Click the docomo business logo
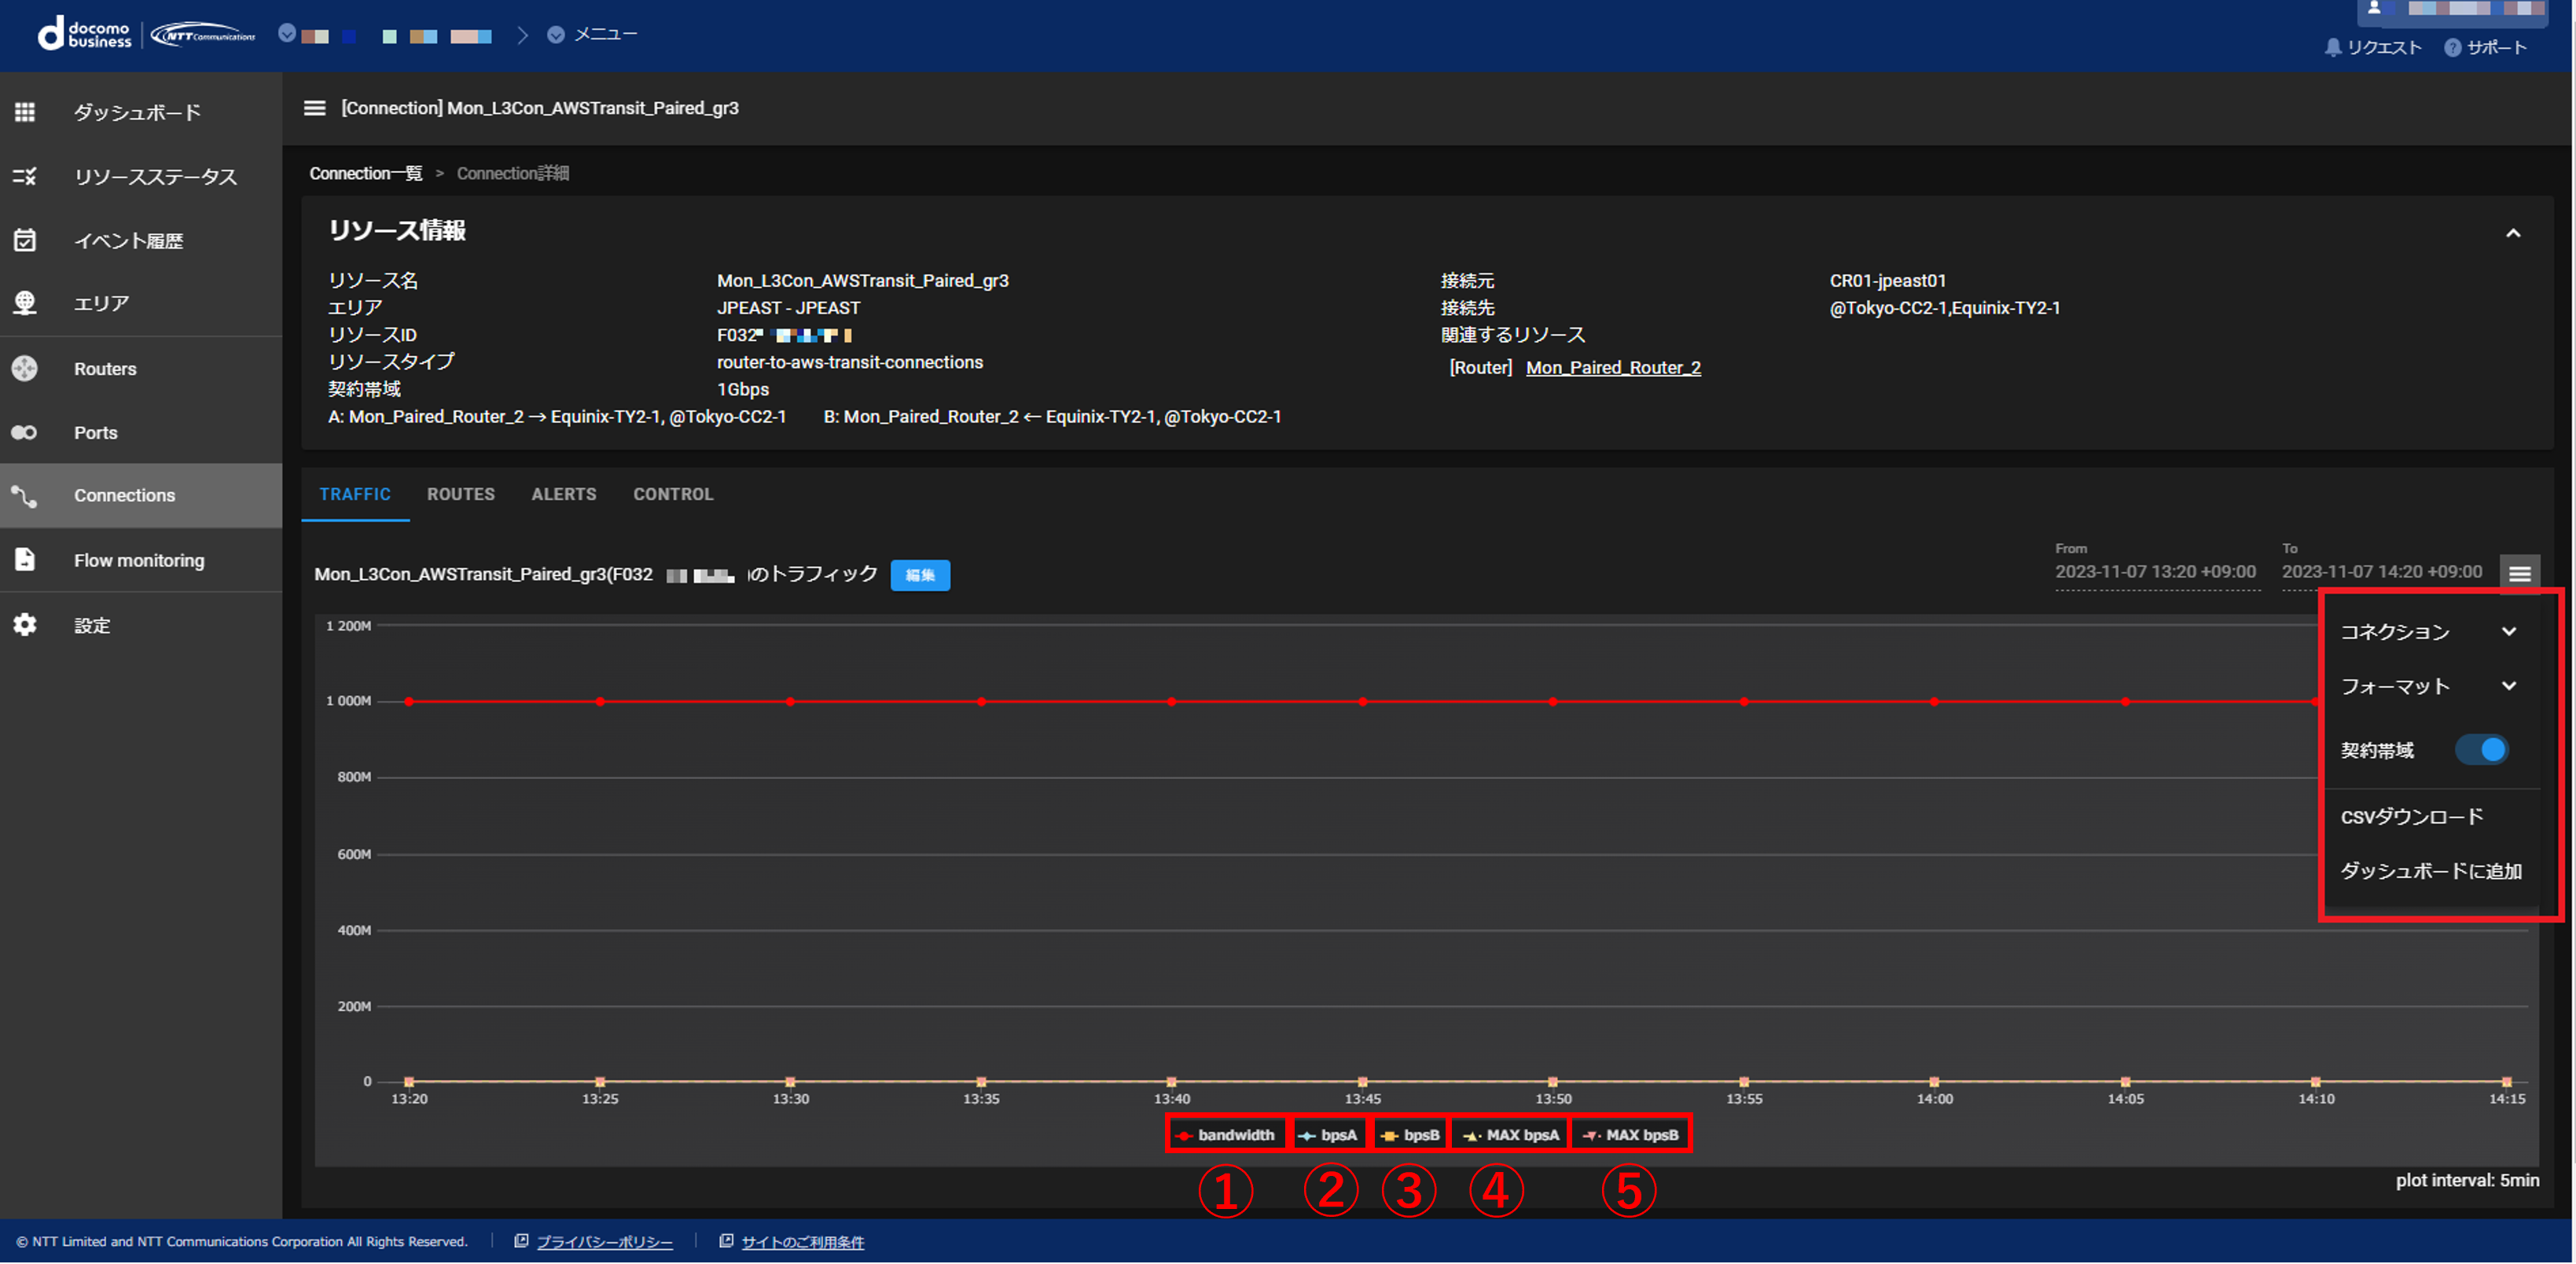The height and width of the screenshot is (1264, 2576). pos(84,34)
